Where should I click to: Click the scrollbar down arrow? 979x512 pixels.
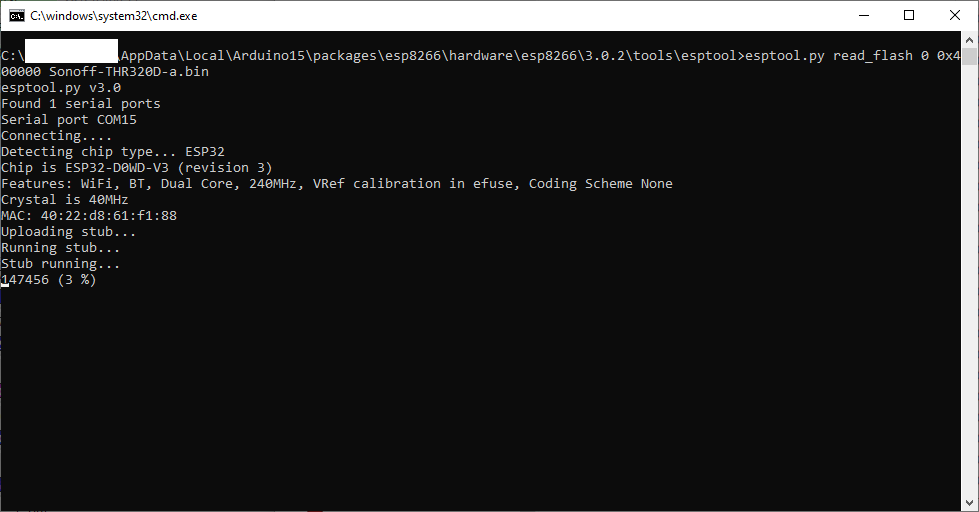pyautogui.click(x=969, y=503)
